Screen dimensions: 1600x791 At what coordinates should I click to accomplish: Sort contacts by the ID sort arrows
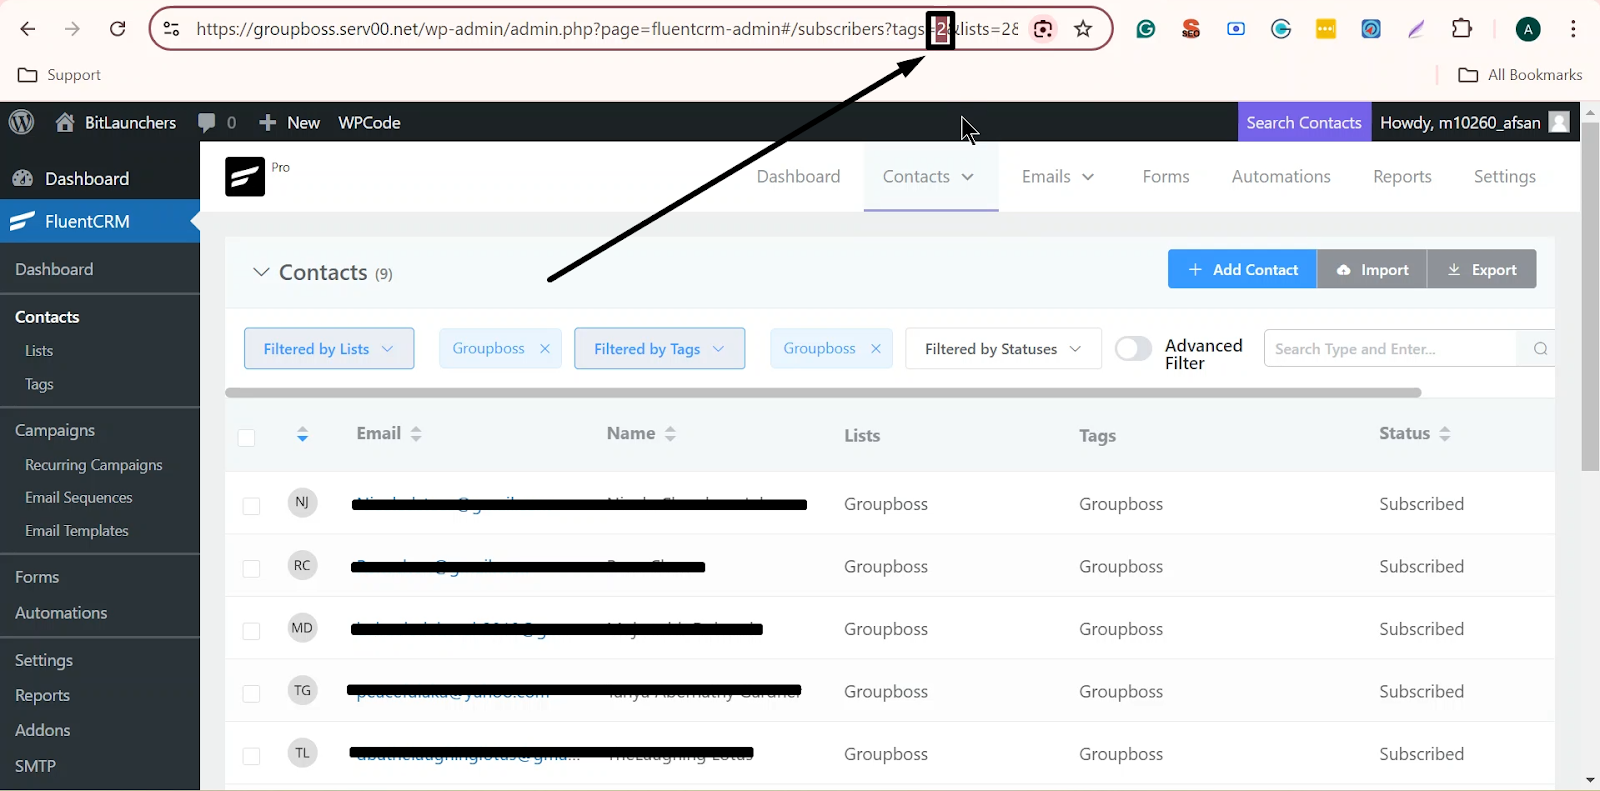[302, 434]
